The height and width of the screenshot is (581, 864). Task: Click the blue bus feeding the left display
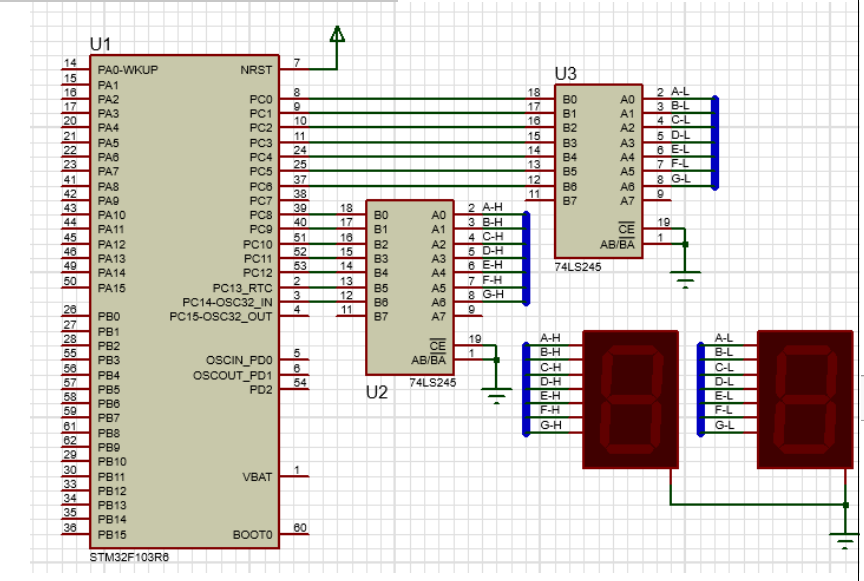[x=526, y=389]
